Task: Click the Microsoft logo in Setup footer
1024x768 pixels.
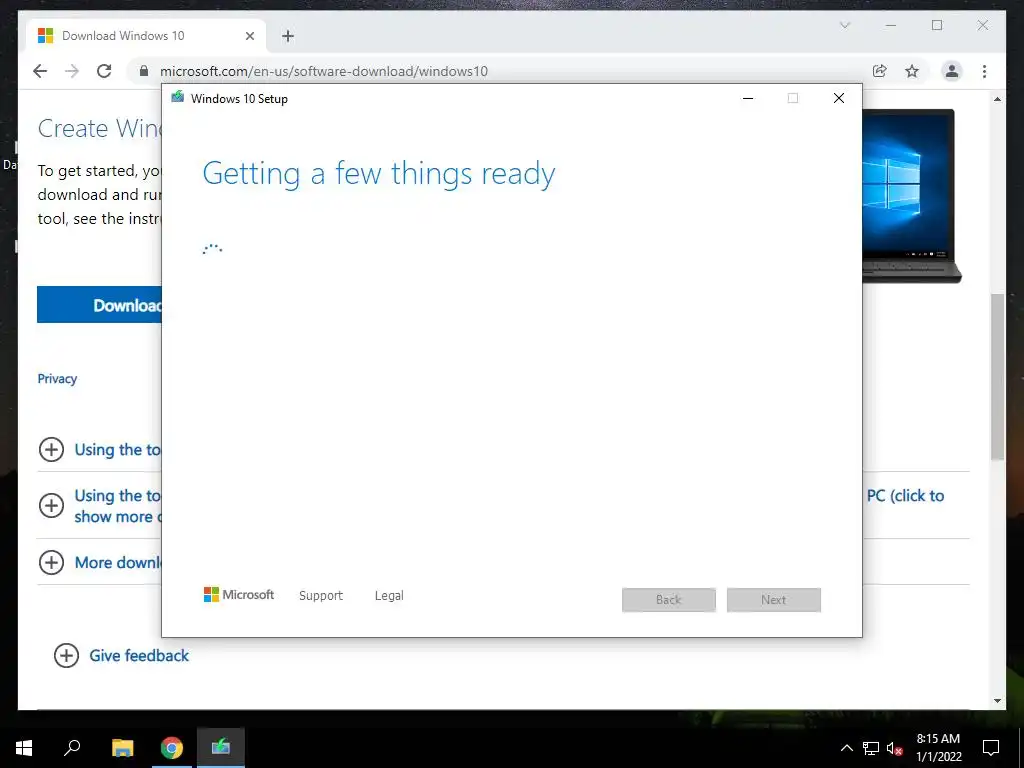Action: pyautogui.click(x=239, y=595)
